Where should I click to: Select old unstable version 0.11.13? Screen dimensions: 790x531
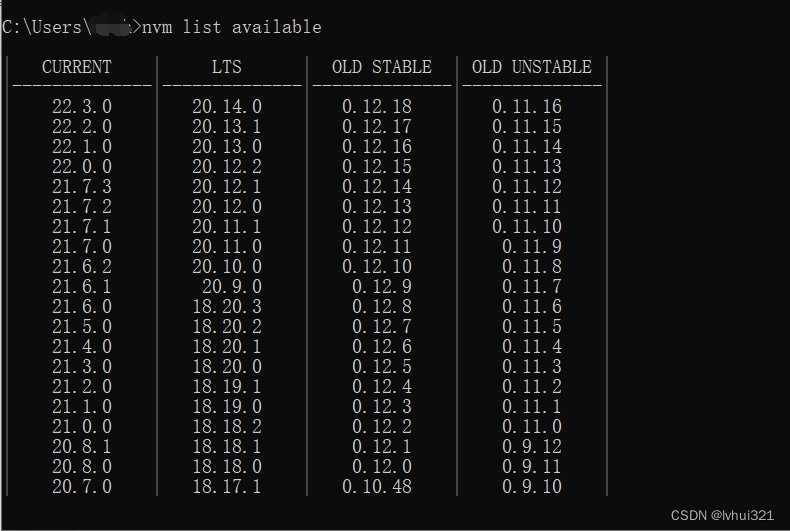tap(527, 166)
